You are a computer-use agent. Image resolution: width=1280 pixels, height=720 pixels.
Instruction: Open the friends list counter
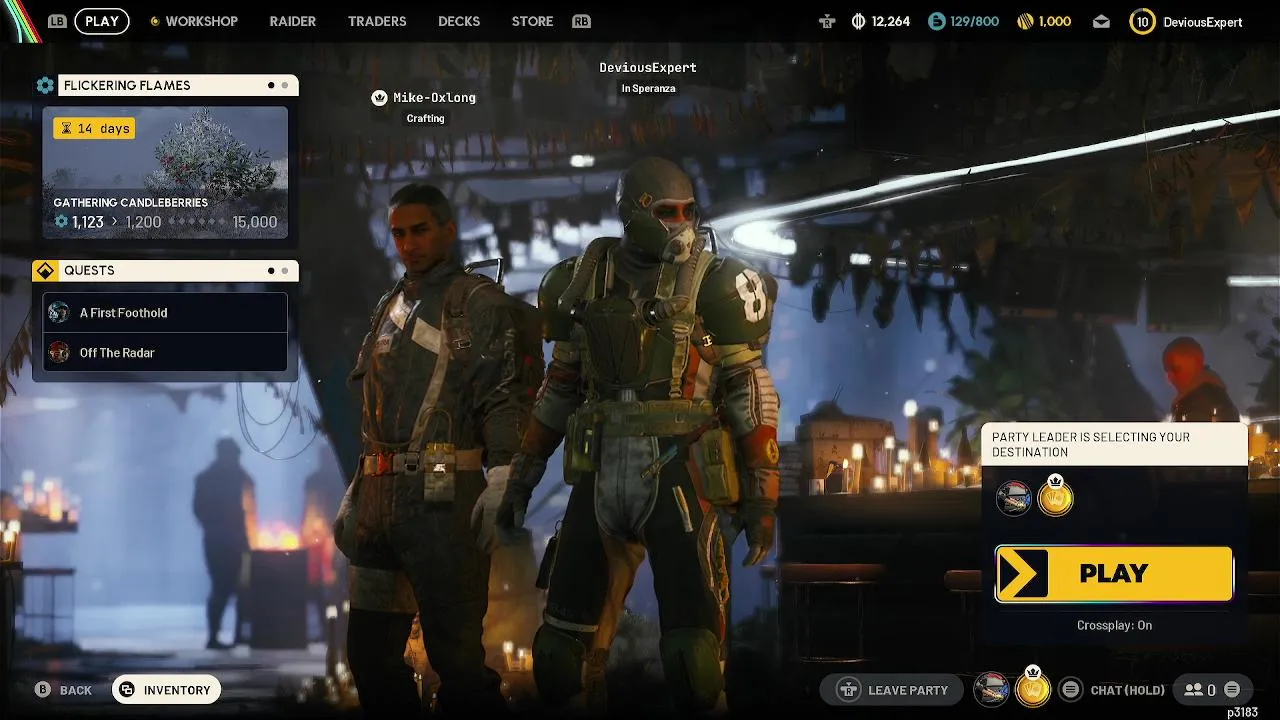[1200, 690]
